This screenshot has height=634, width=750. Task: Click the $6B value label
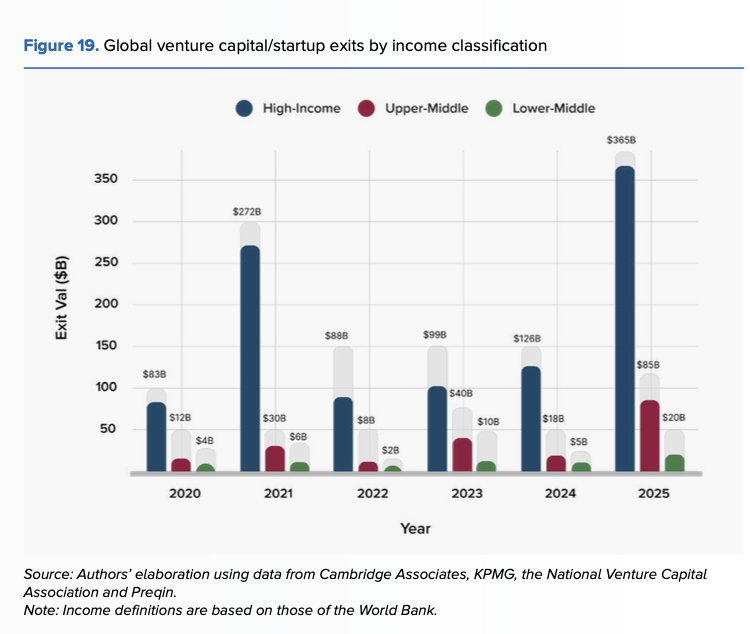(x=298, y=436)
